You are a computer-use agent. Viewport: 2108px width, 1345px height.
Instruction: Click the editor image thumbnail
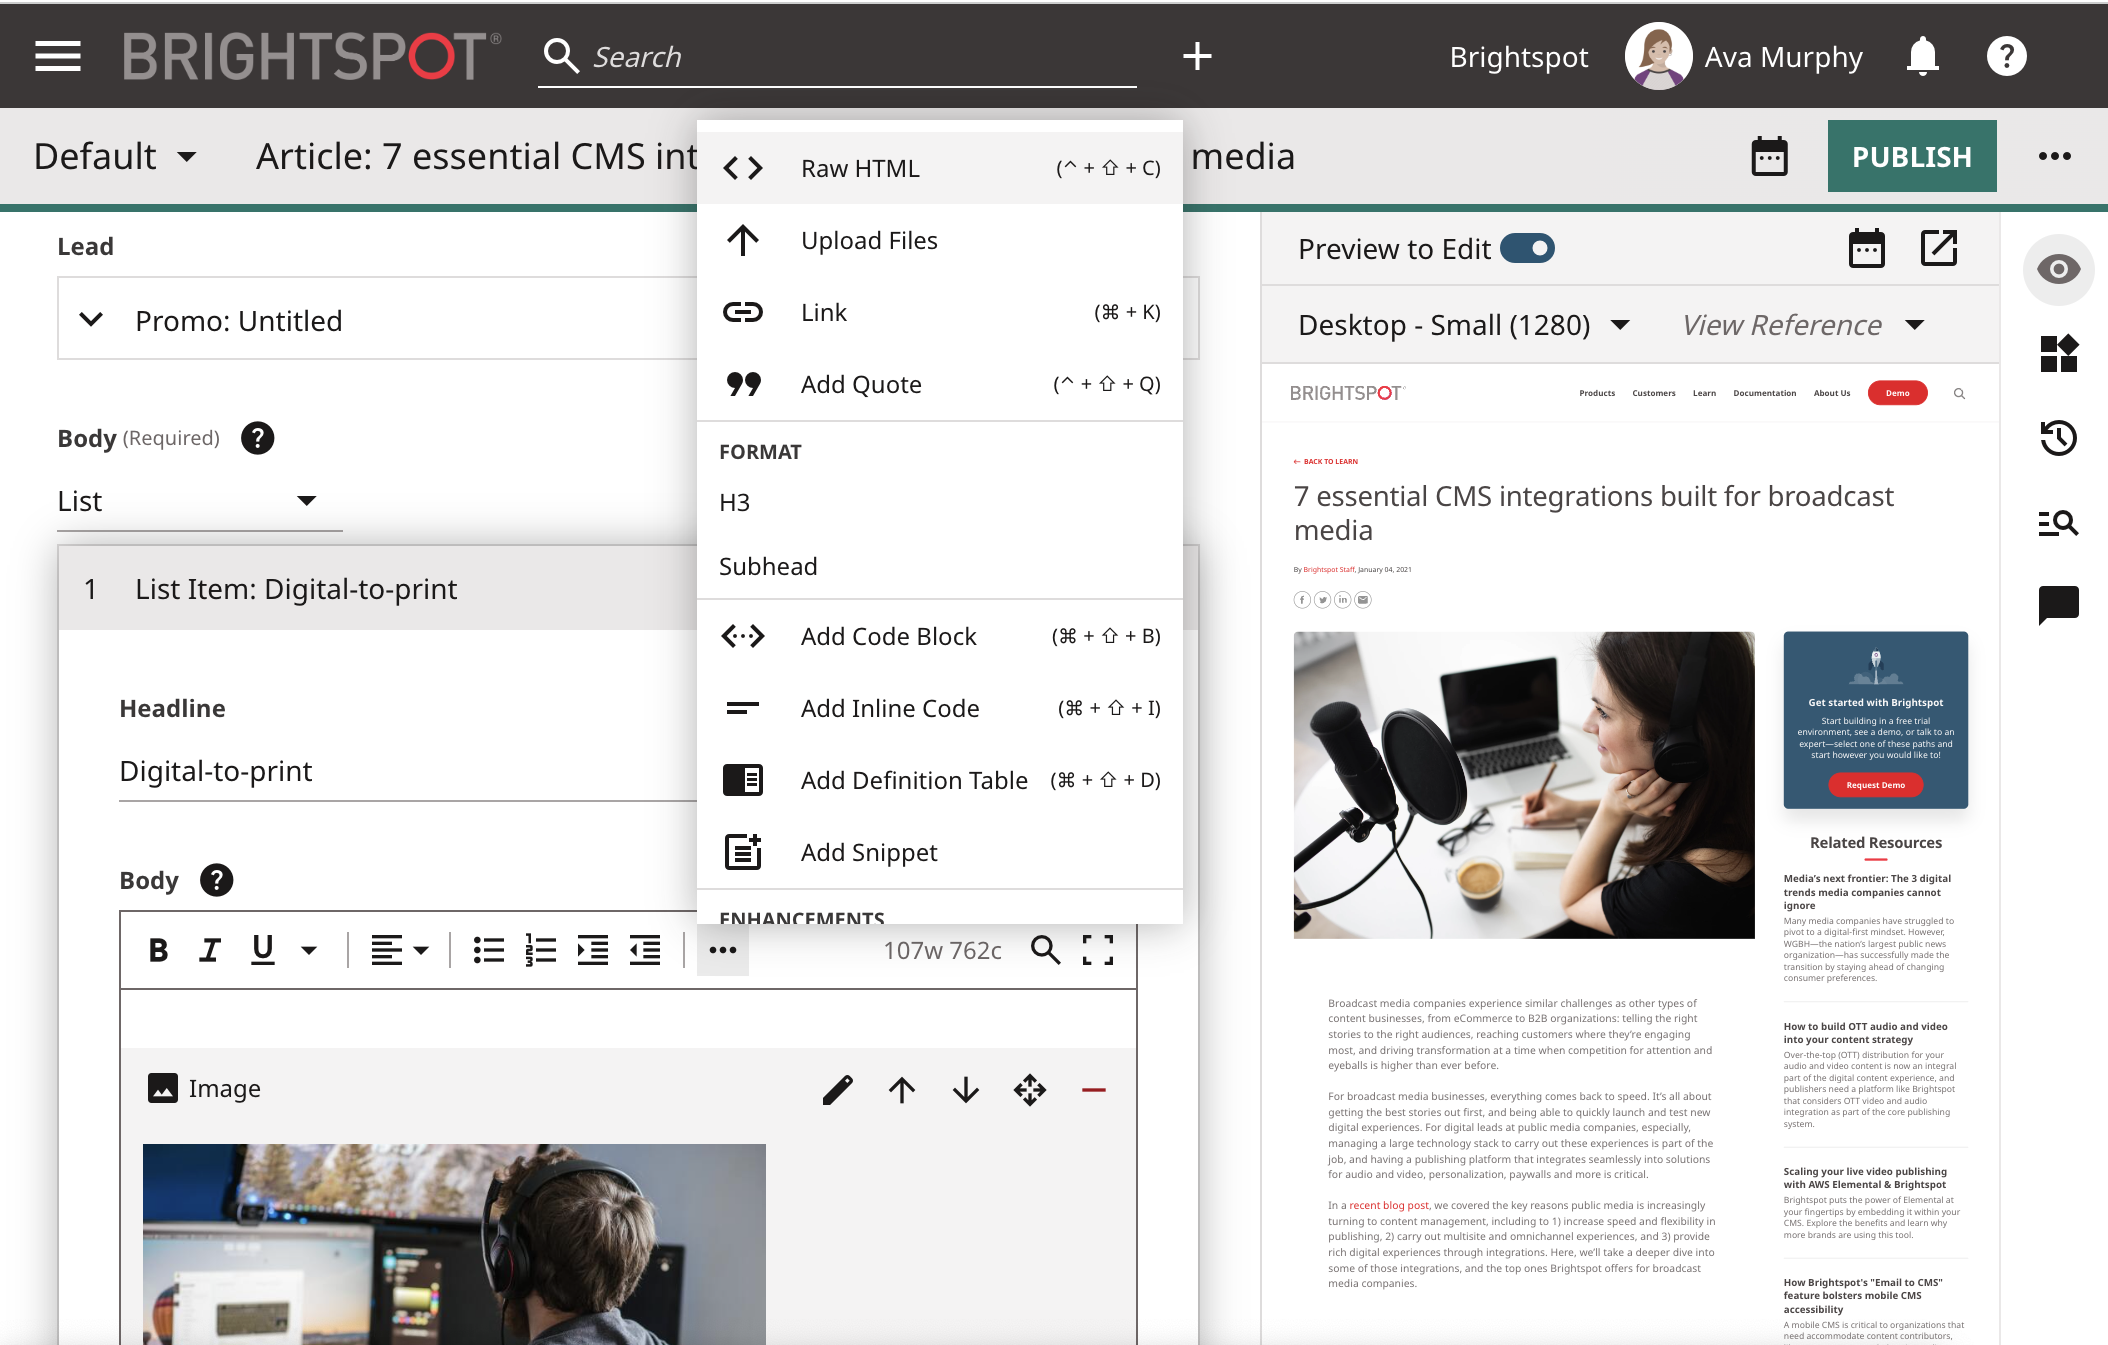tap(454, 1244)
